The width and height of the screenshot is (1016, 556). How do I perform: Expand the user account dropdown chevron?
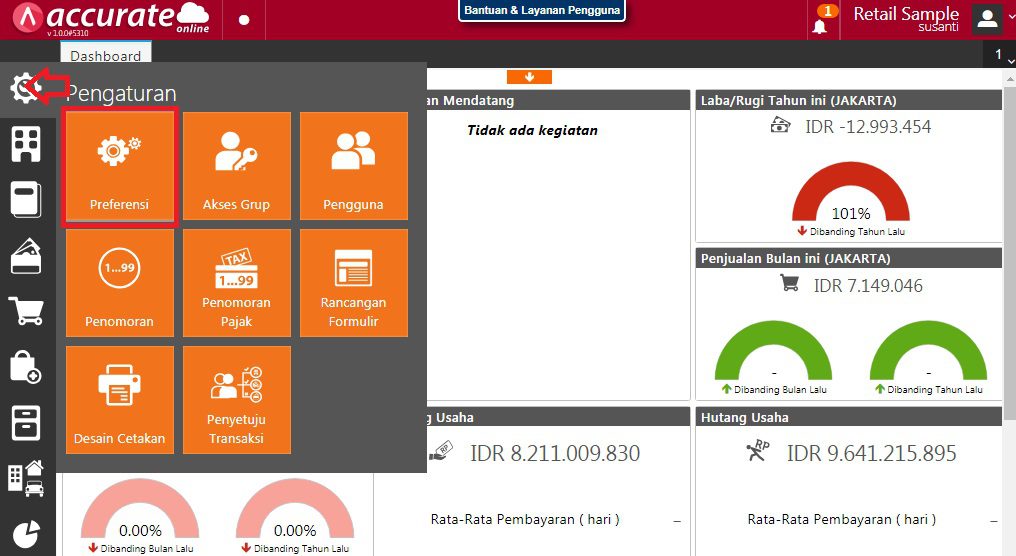[1011, 17]
